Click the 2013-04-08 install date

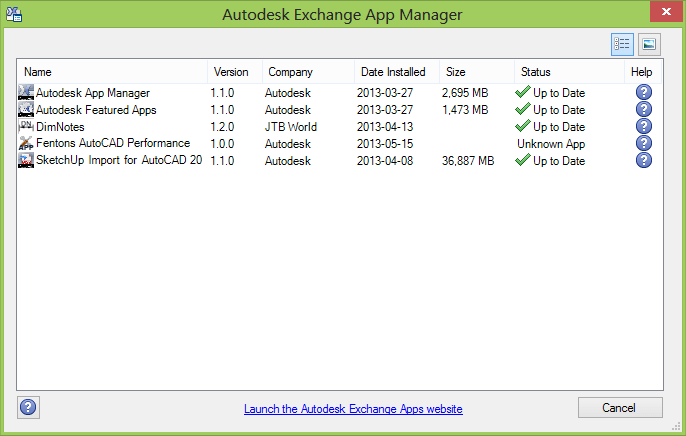point(385,161)
